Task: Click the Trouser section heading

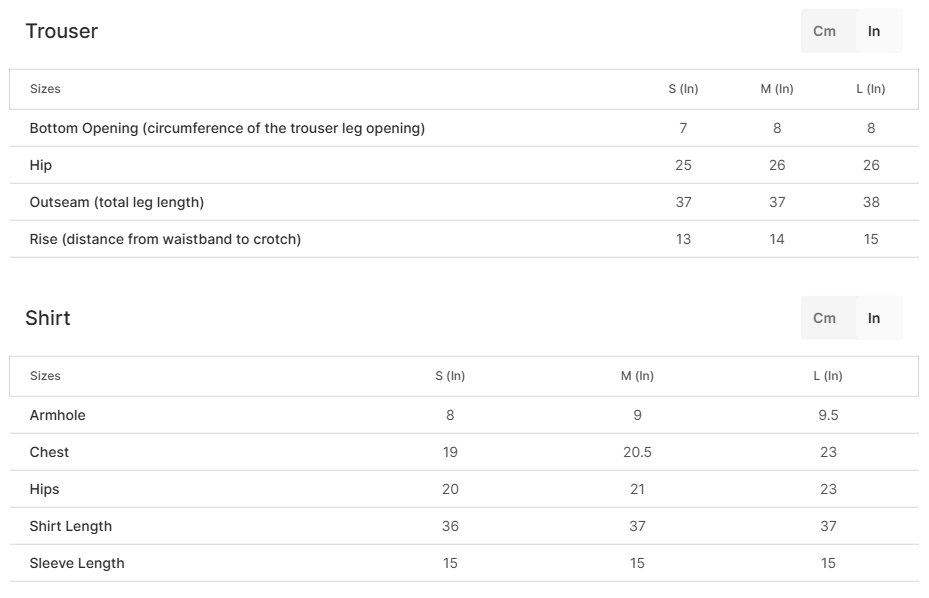Action: pyautogui.click(x=62, y=31)
